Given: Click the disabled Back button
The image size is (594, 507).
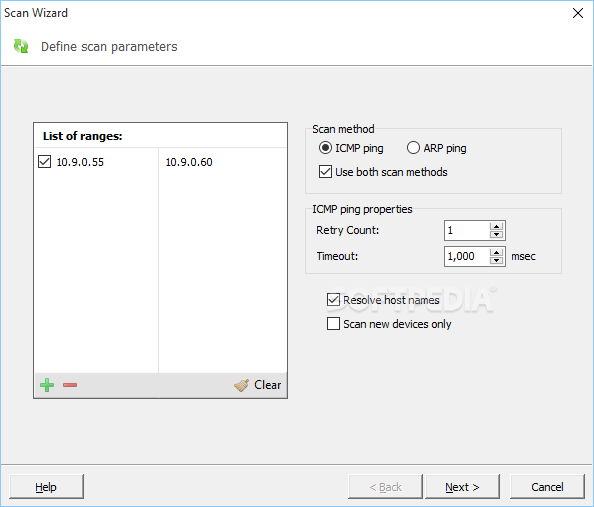Looking at the screenshot, I should tap(385, 487).
